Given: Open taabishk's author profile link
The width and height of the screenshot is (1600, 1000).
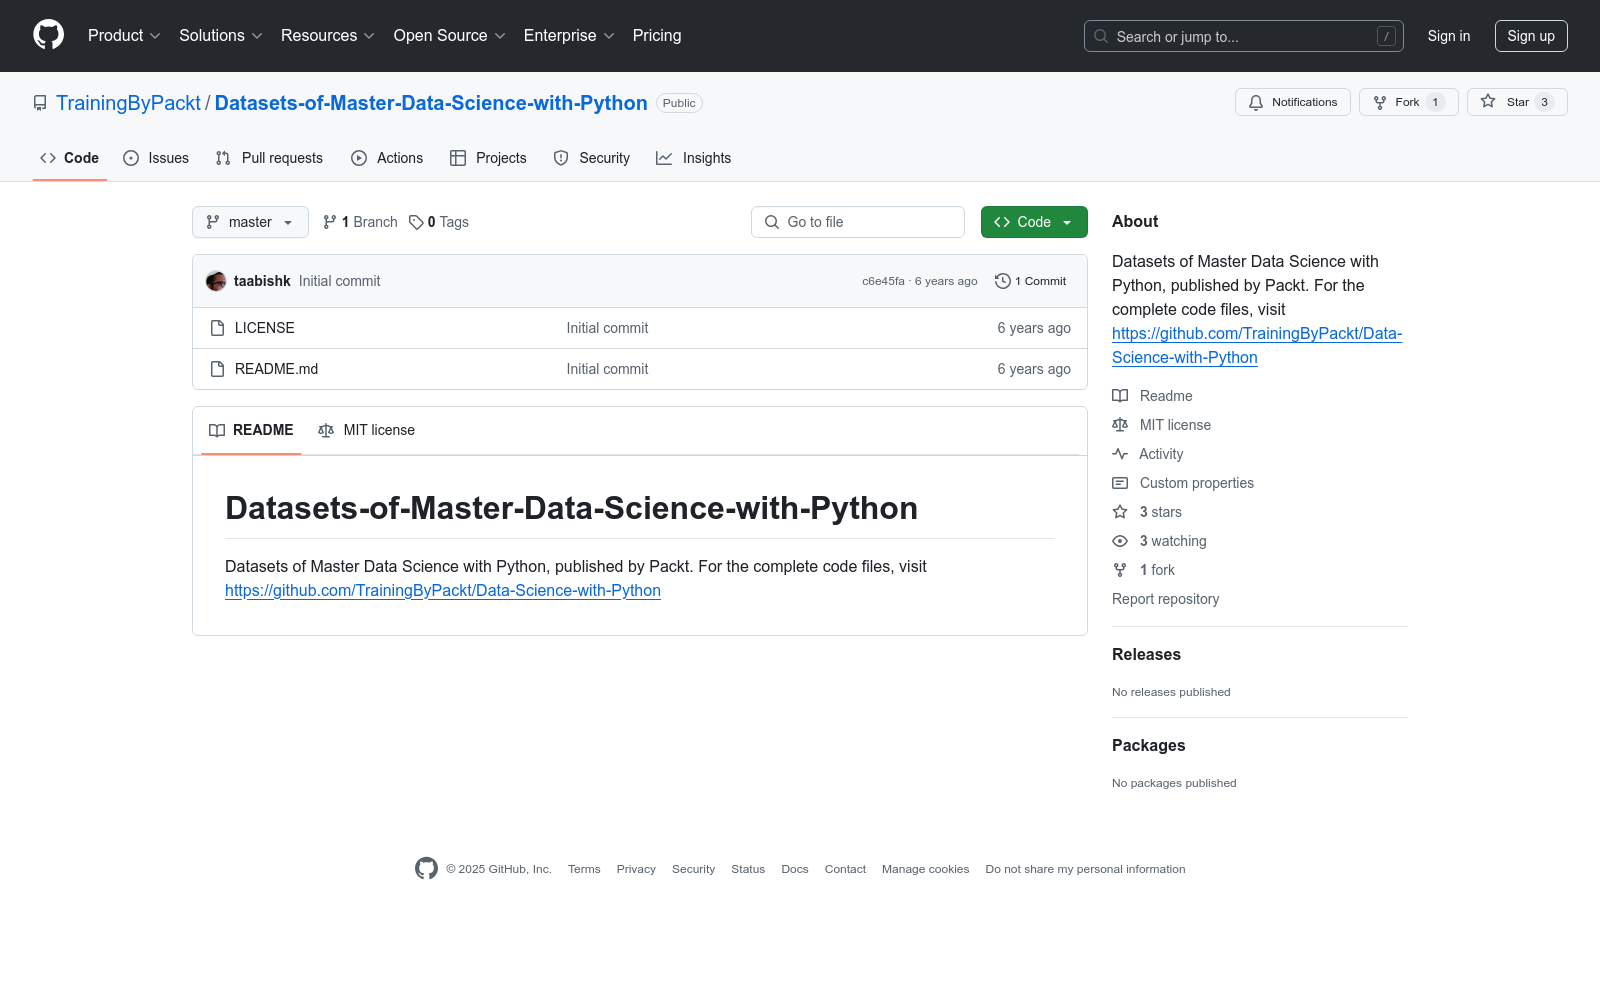Looking at the screenshot, I should pos(262,281).
